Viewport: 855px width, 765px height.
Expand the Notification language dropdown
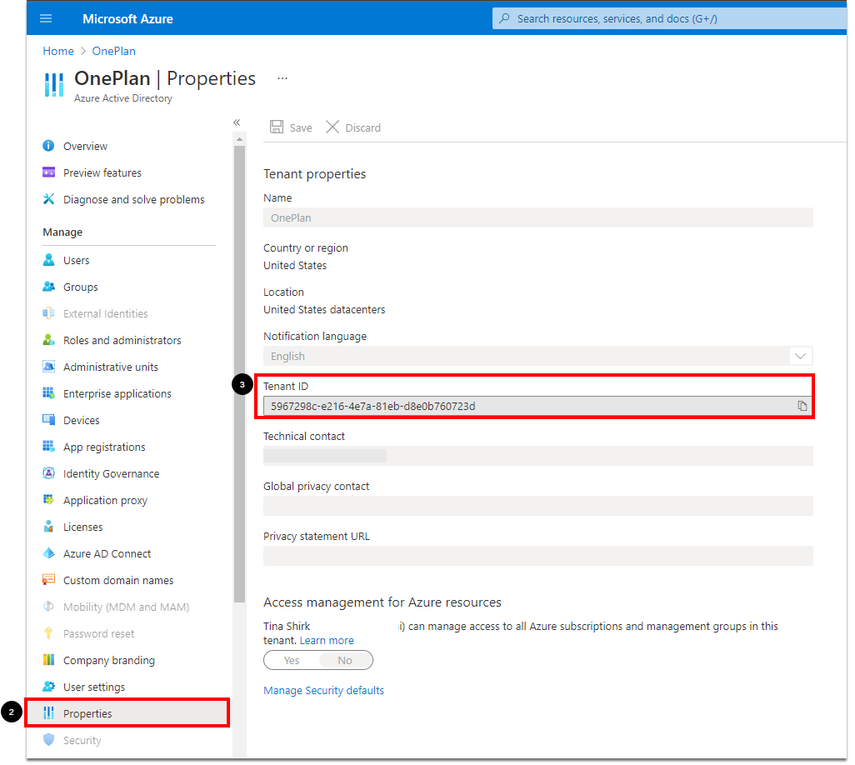(800, 356)
